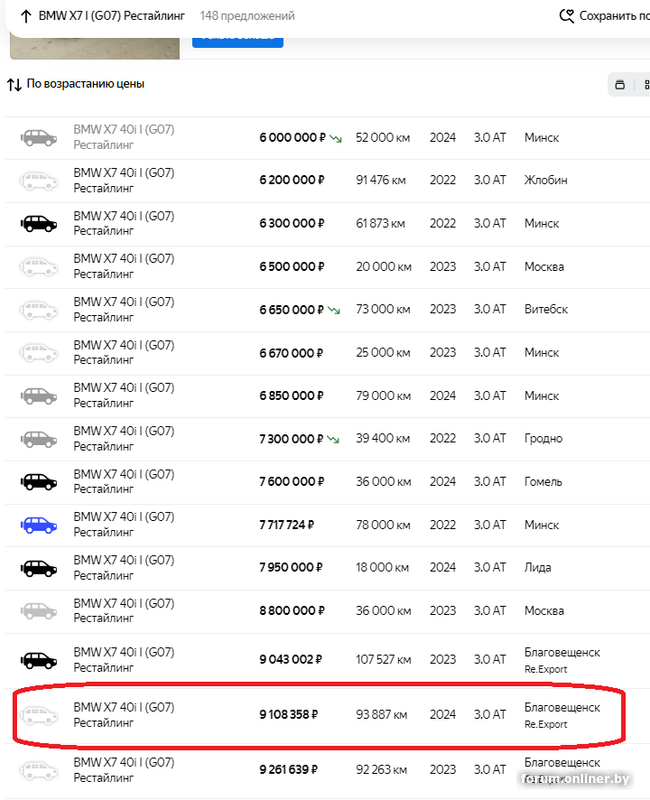Click the car icon priced 9 261 639 ₽

39,770
